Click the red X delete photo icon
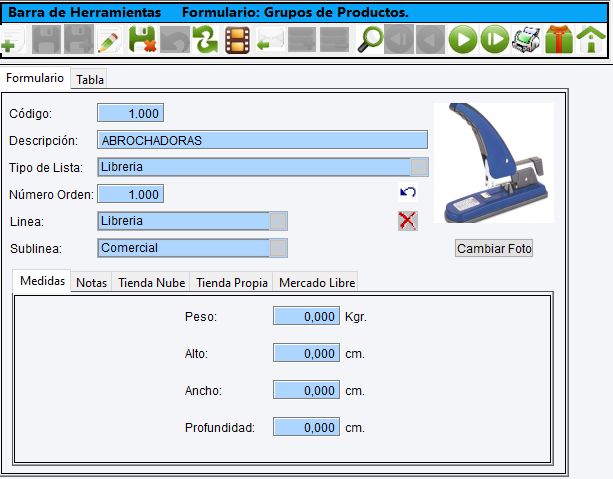The image size is (613, 479). coord(408,221)
